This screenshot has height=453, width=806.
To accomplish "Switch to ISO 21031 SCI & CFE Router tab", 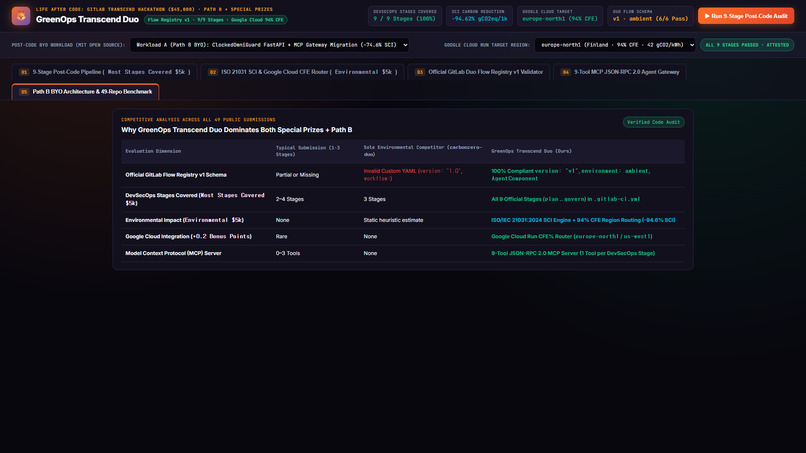I will point(302,72).
